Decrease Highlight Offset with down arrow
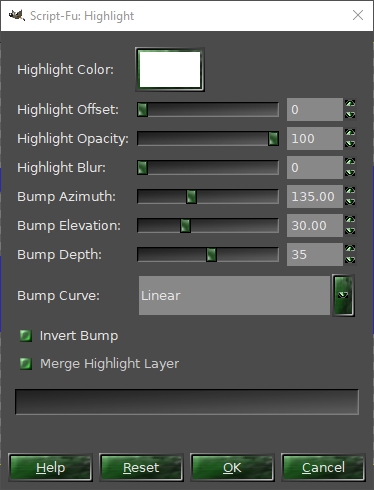Screen dimensions: 374x490 350,115
